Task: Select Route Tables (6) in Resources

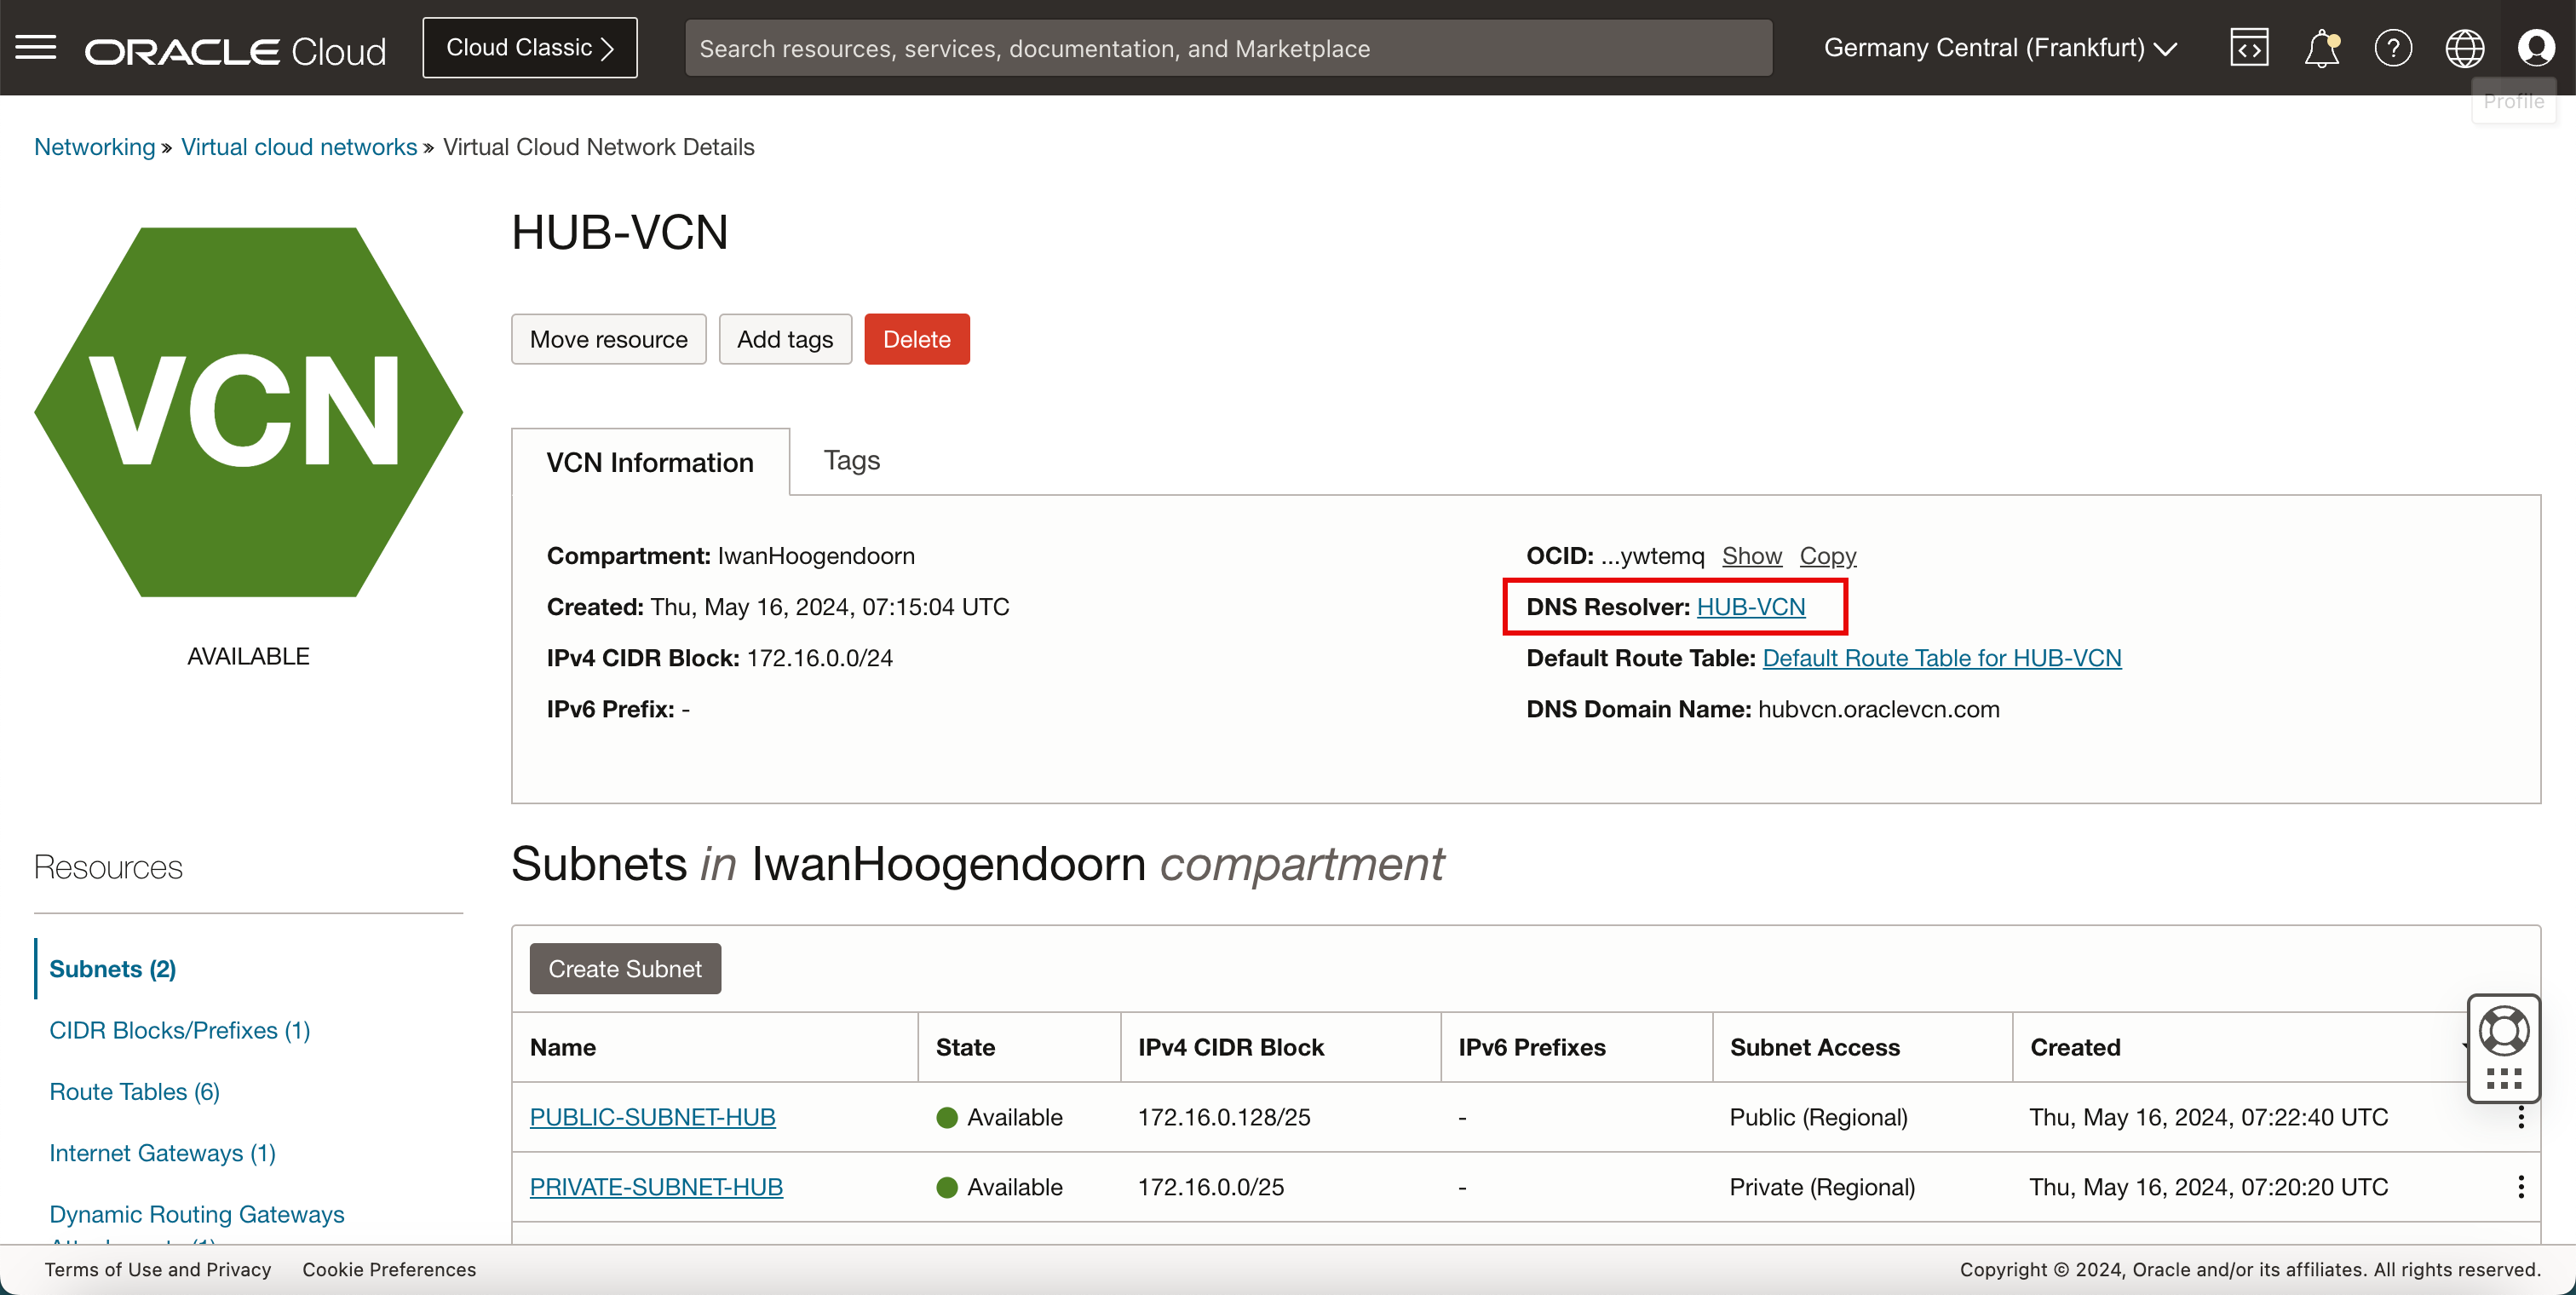Action: (134, 1091)
